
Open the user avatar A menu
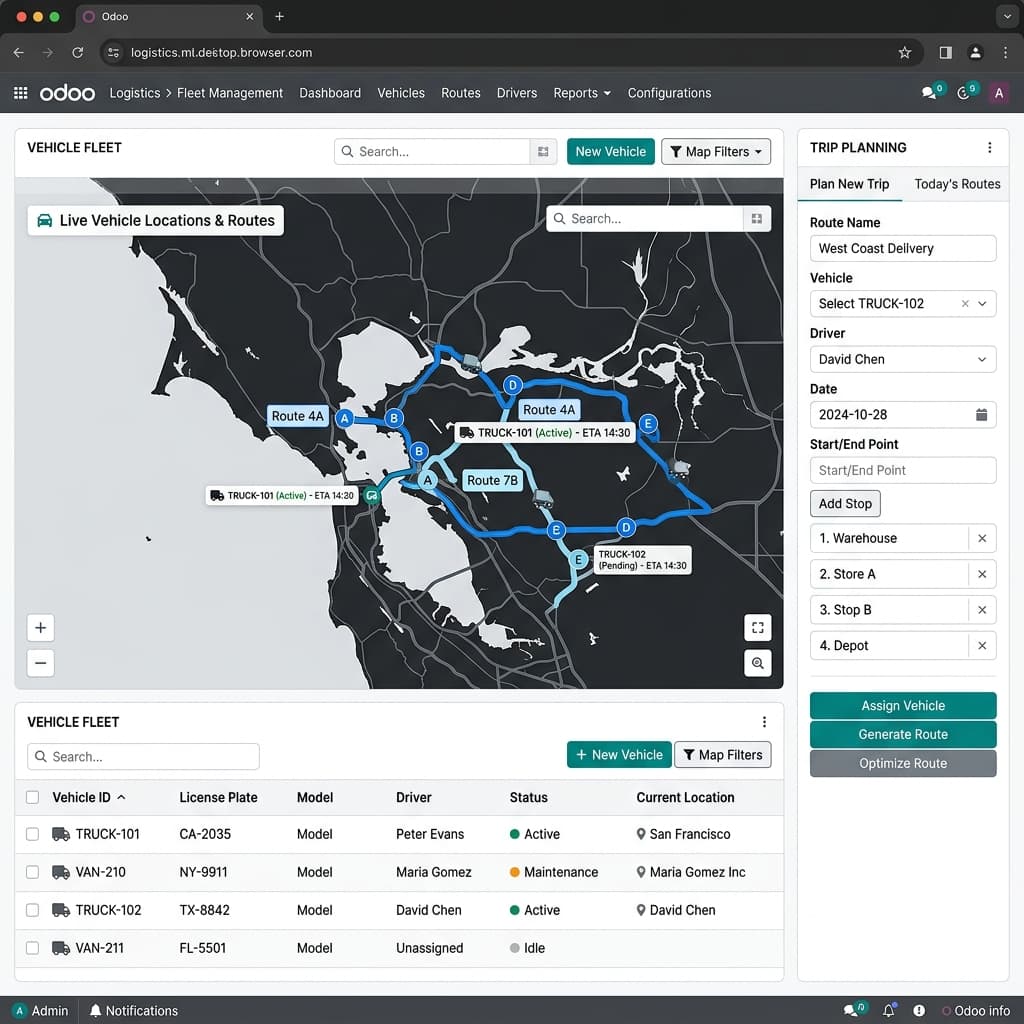[998, 93]
